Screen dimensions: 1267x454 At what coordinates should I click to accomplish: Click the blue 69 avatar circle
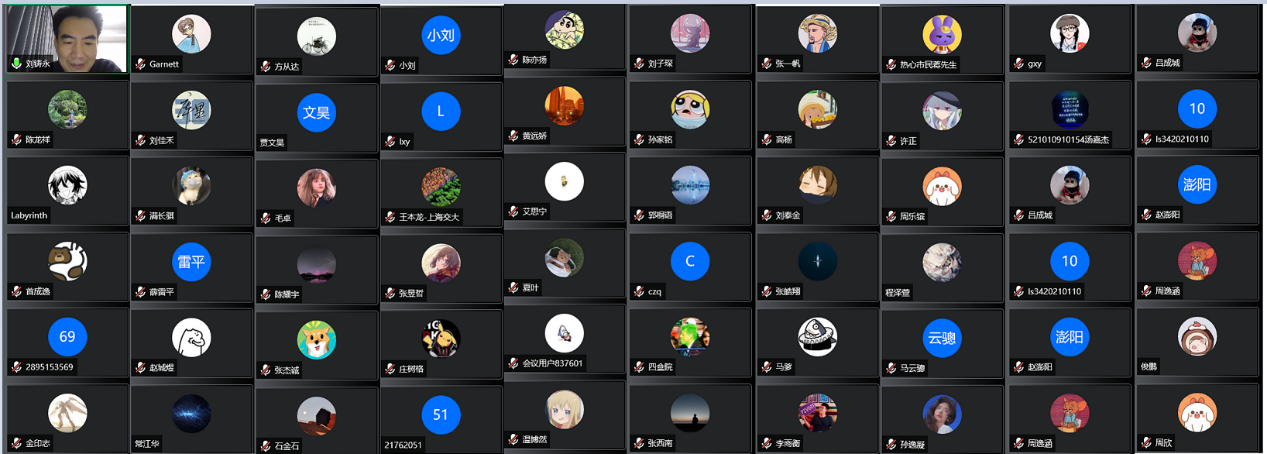point(68,336)
